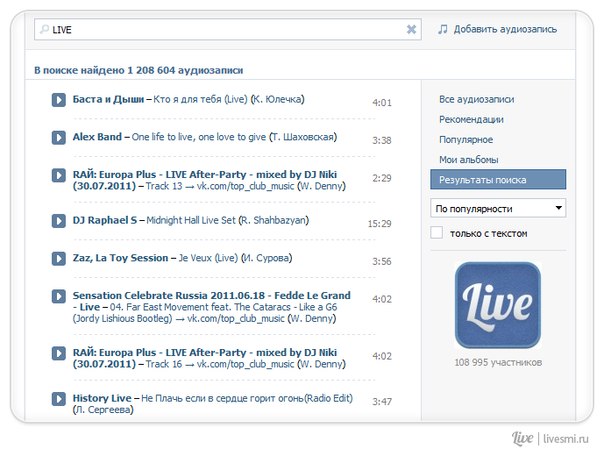Image resolution: width=604 pixels, height=456 pixels.
Task: Click title Кто я для тебя (Live)
Action: tap(200, 99)
